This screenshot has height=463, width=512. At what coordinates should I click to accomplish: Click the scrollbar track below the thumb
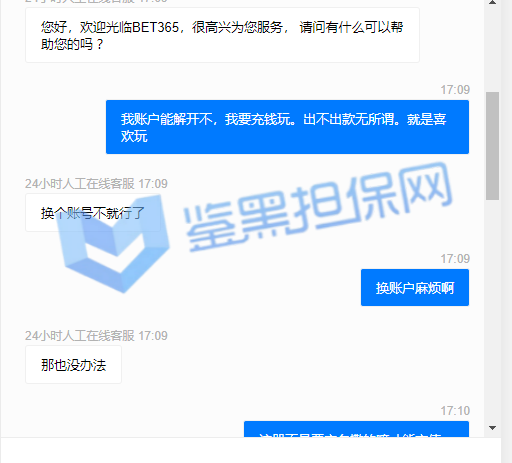(x=492, y=310)
